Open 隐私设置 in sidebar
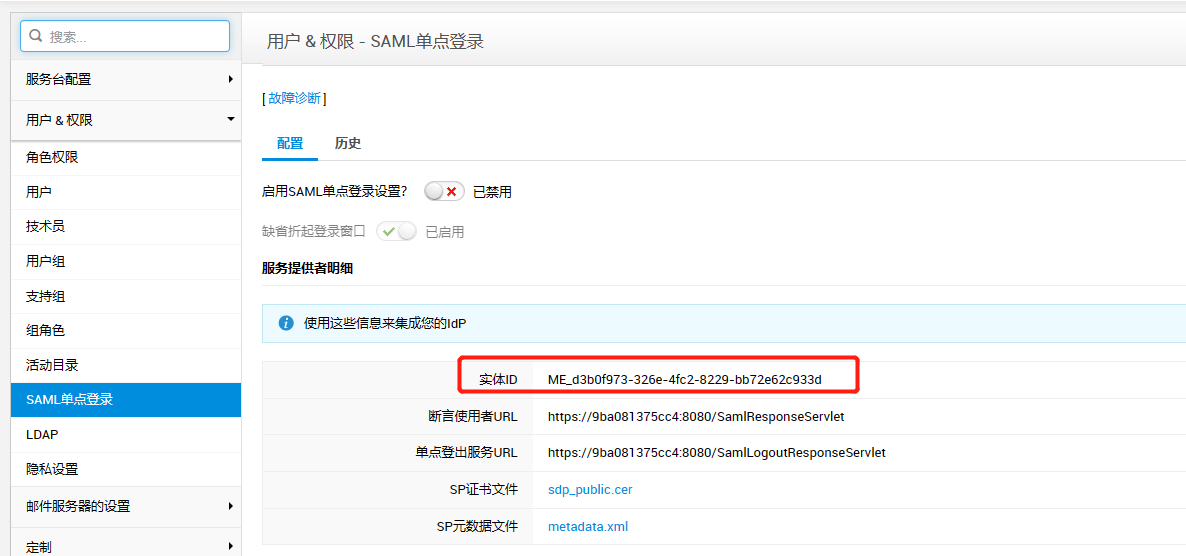Screen dimensions: 1186x556 (x=52, y=469)
